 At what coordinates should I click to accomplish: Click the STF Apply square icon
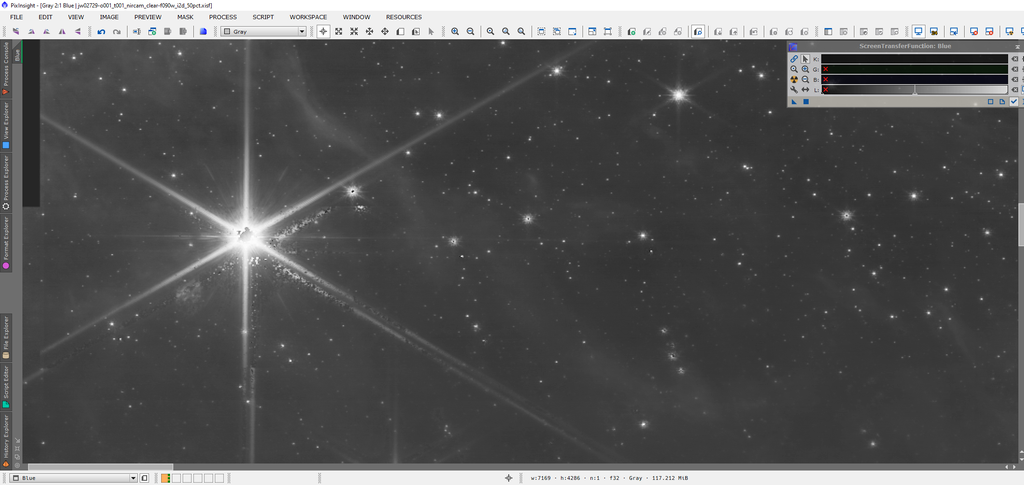(x=806, y=102)
